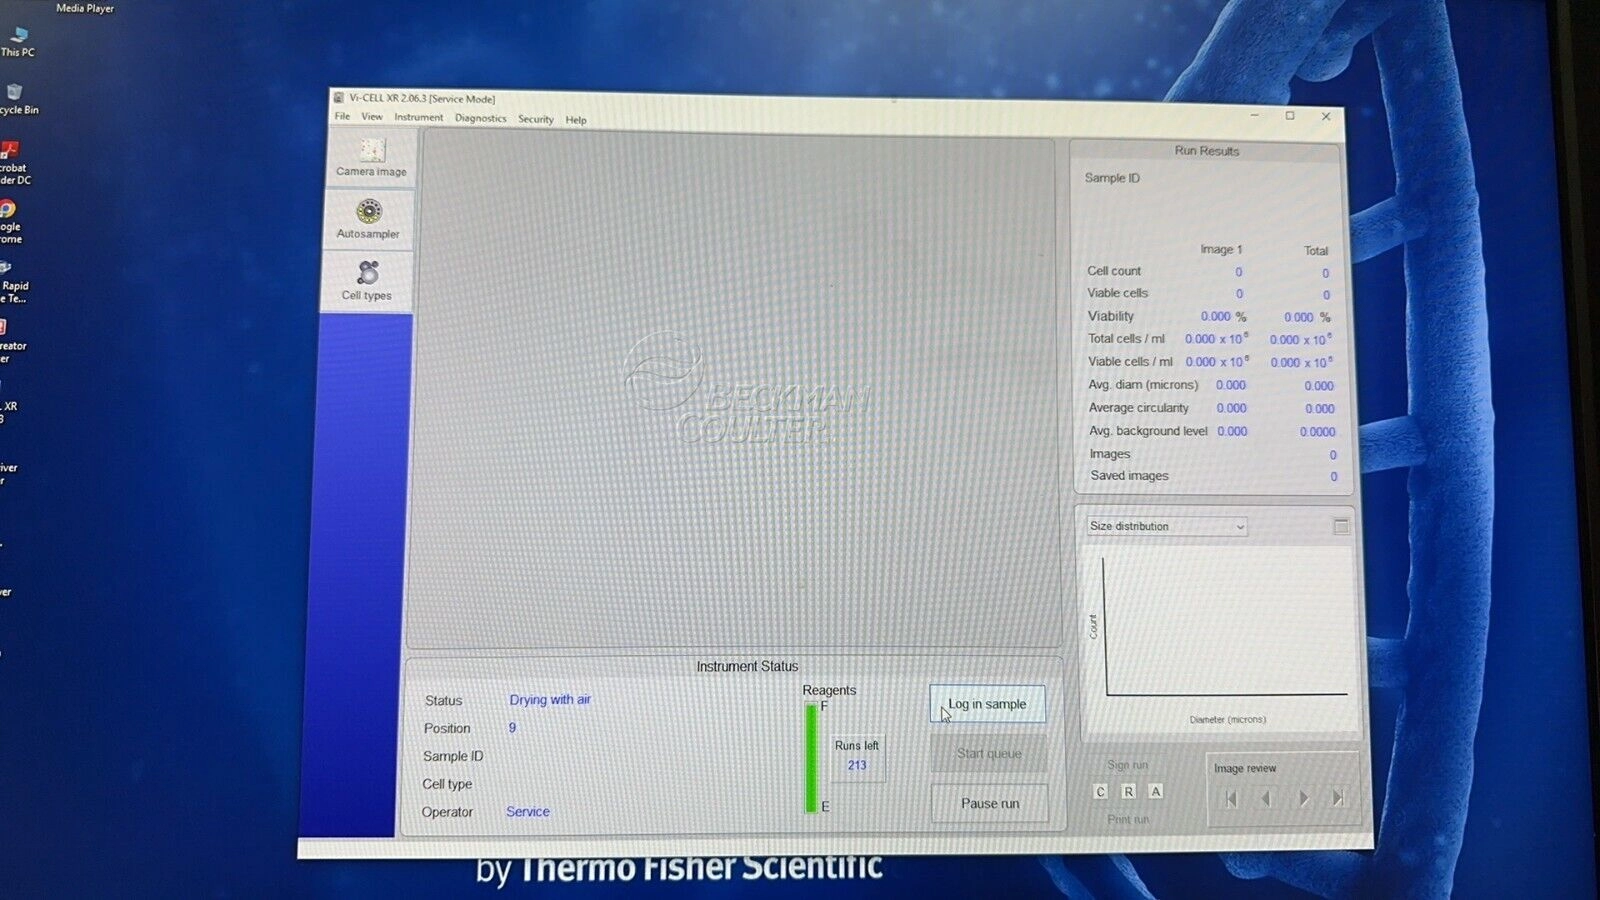The width and height of the screenshot is (1600, 900).
Task: Click the R sign run button
Action: coord(1128,791)
